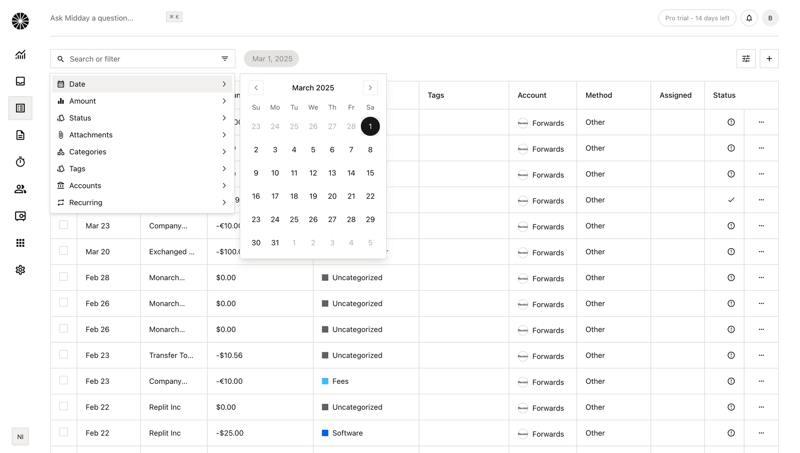
Task: Pick March 15 in the calendar
Action: [x=370, y=173]
